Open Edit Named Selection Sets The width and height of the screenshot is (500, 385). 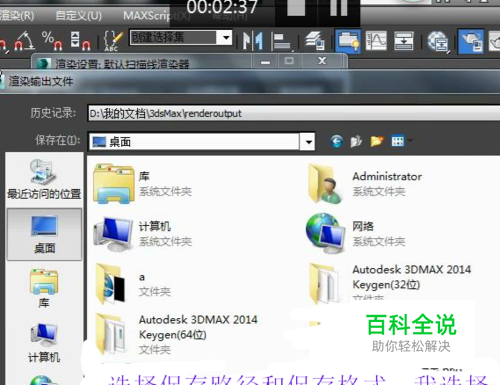pos(113,41)
